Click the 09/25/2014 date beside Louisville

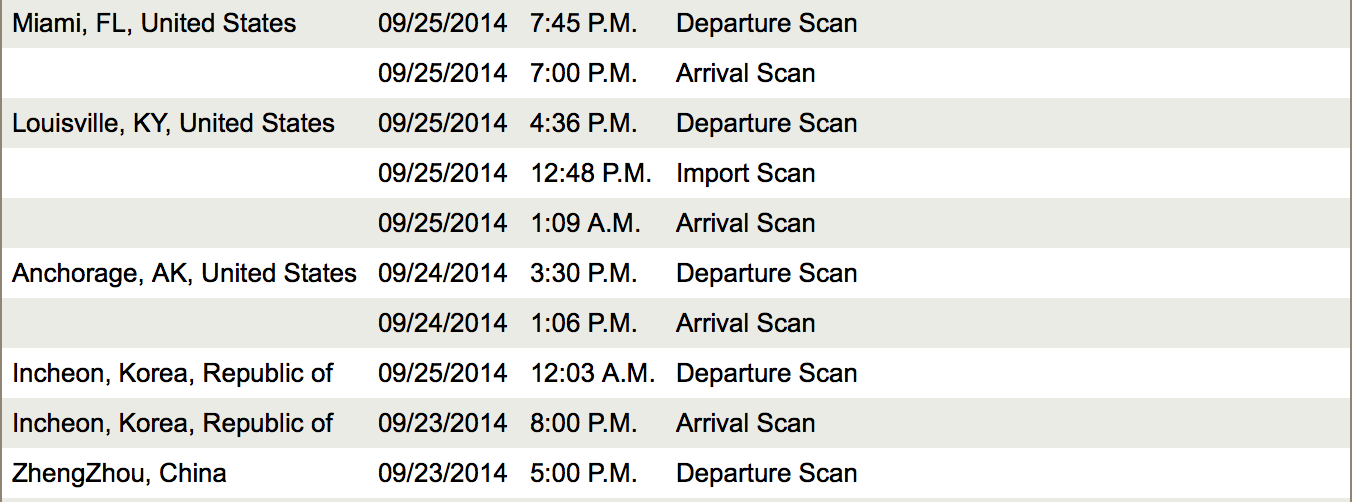(x=442, y=123)
